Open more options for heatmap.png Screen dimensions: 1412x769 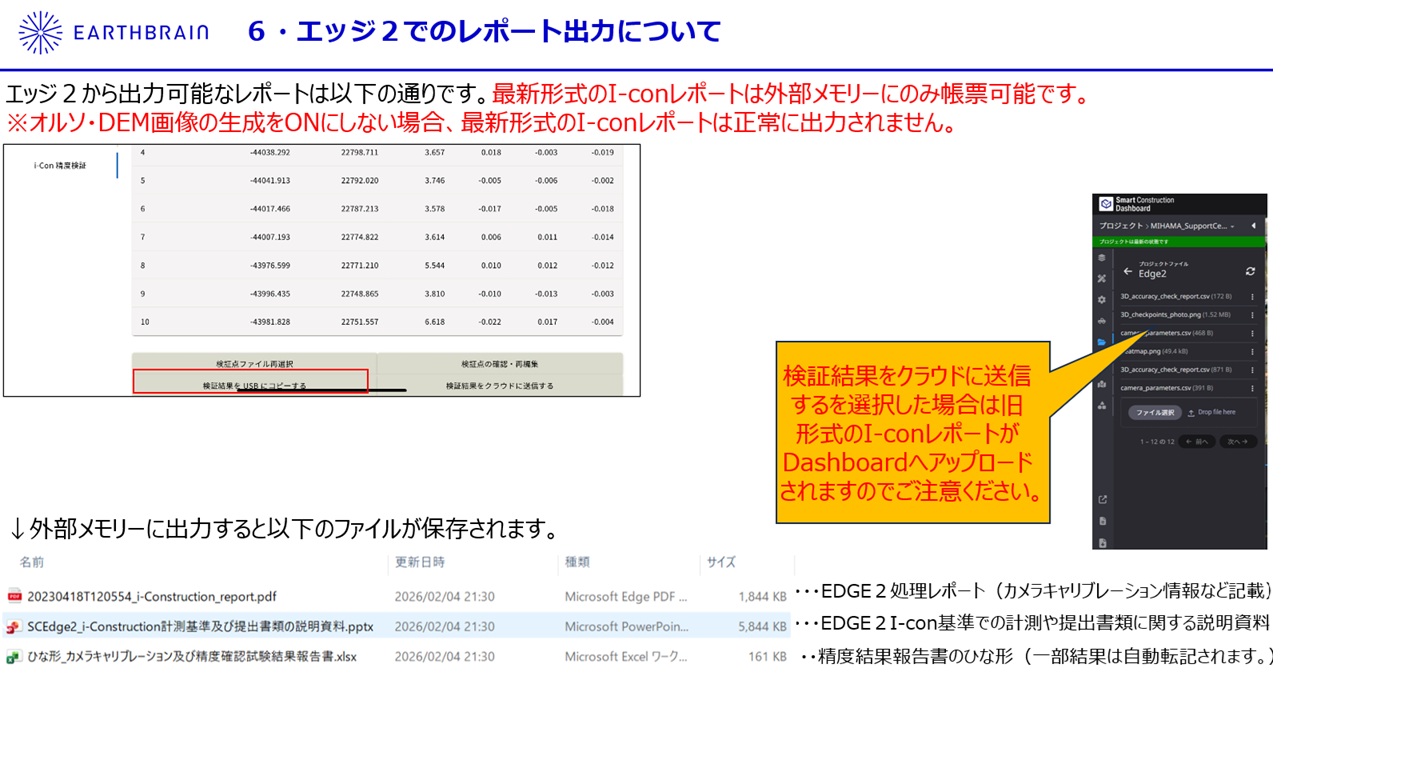(x=1252, y=352)
